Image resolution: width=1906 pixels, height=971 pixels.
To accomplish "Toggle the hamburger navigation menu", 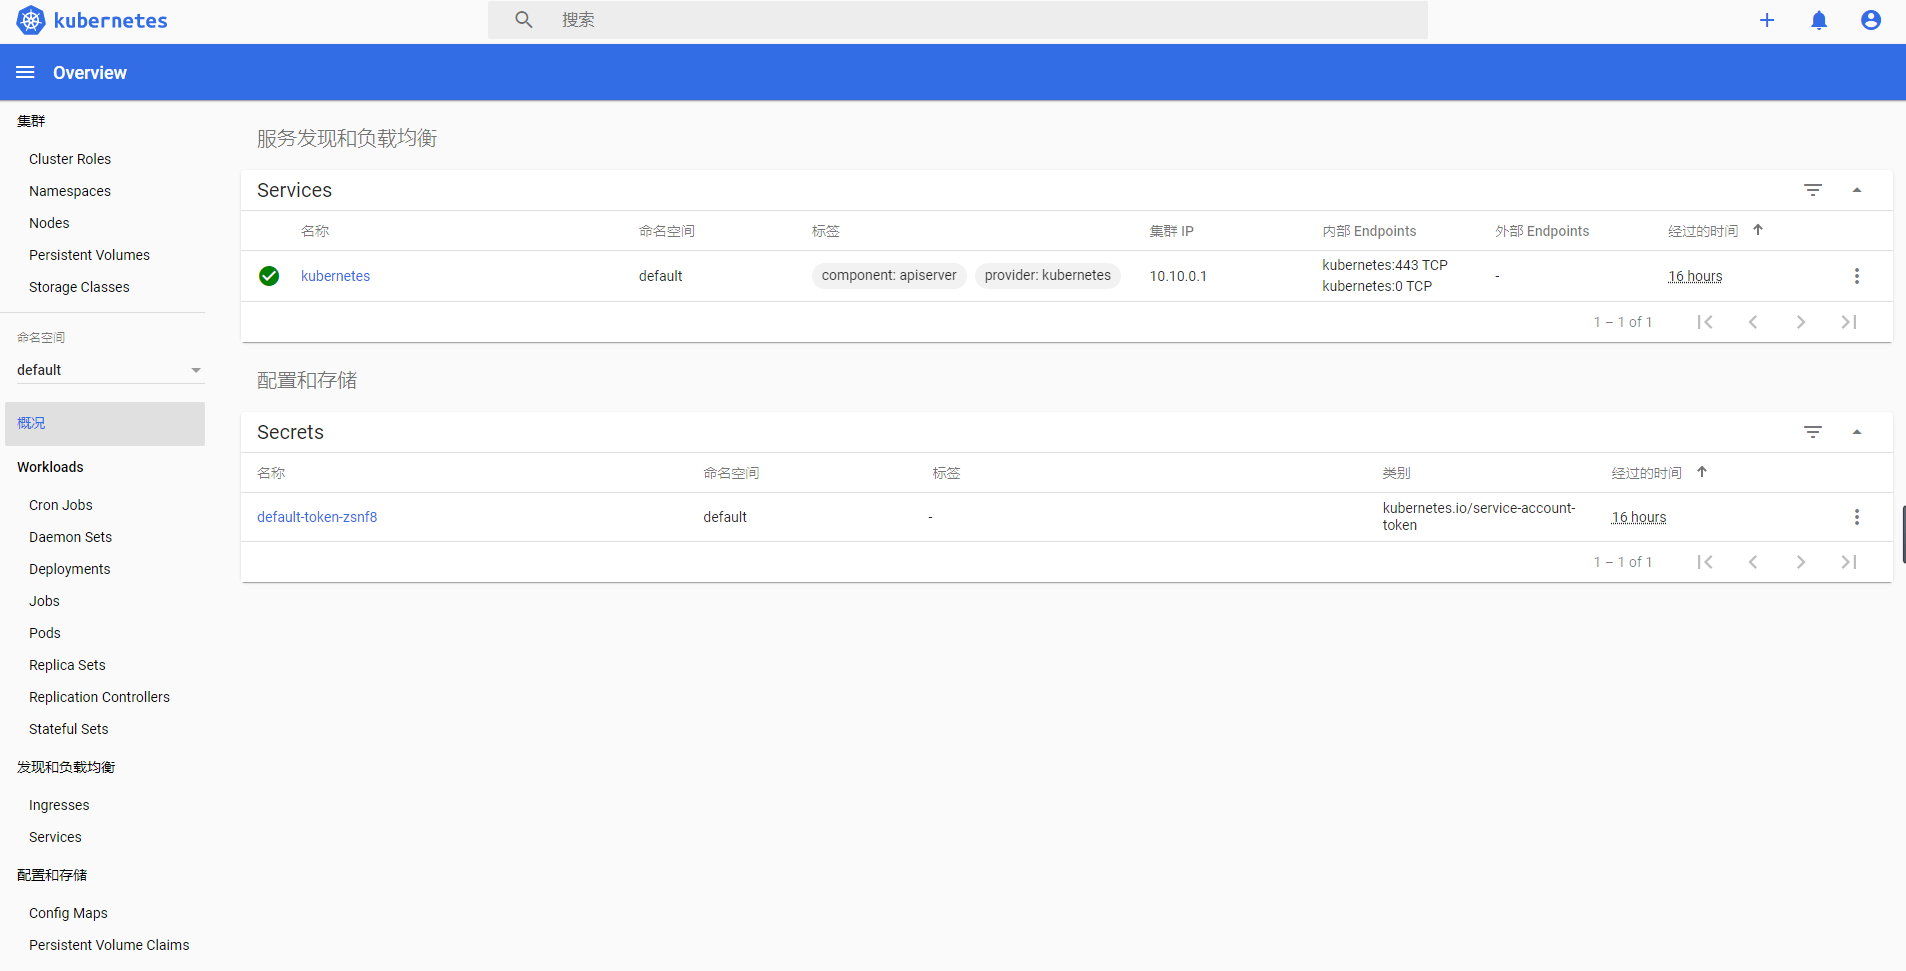I will 26,72.
